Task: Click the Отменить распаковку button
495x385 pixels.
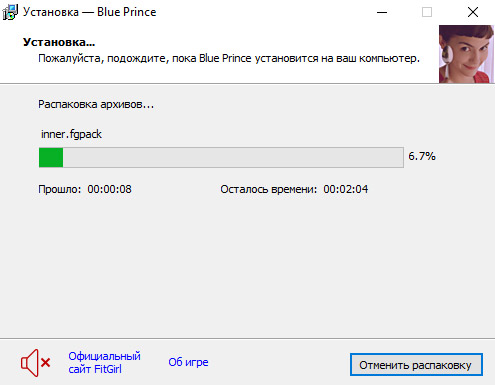Action: [416, 365]
